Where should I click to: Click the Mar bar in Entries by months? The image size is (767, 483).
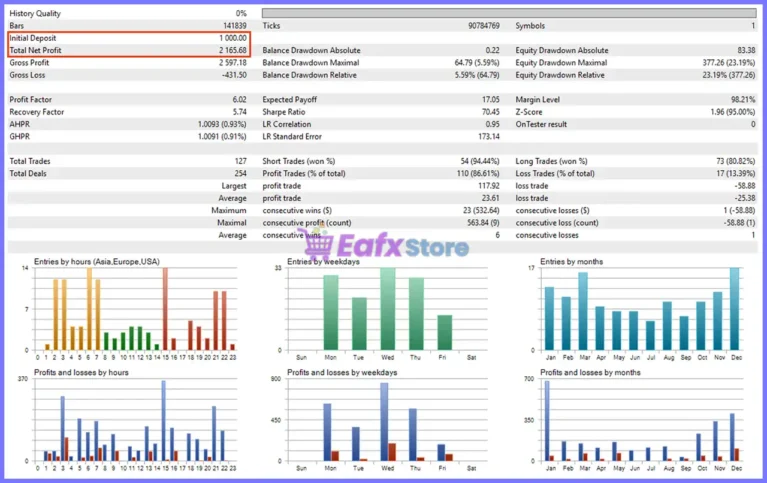click(x=583, y=311)
